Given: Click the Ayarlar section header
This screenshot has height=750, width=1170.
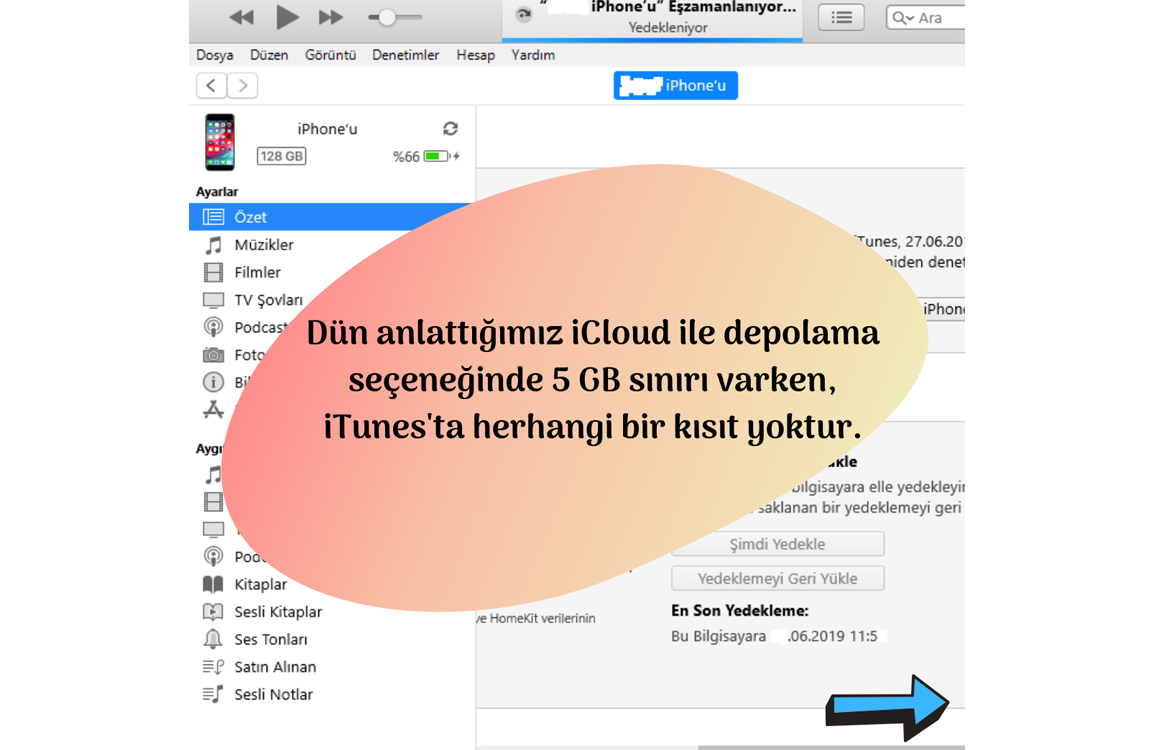Looking at the screenshot, I should coord(217,192).
